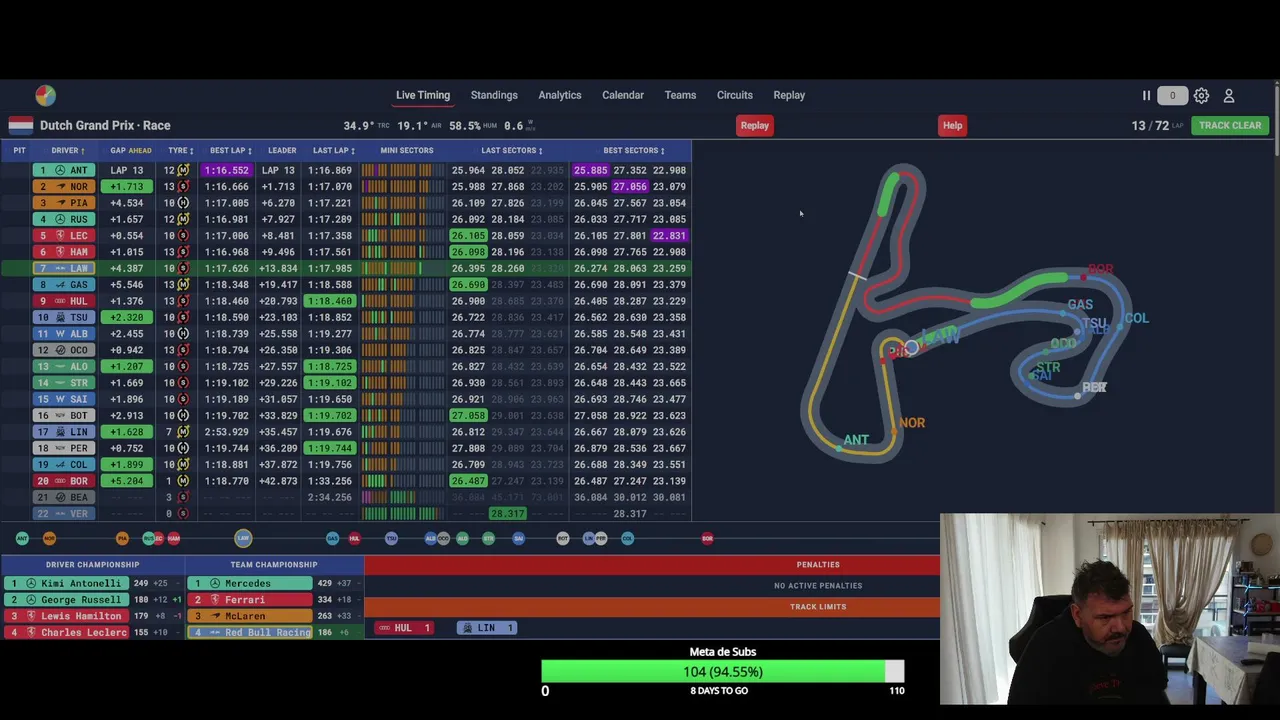1280x720 pixels.
Task: Click ANT's medium tyre icon
Action: click(183, 170)
